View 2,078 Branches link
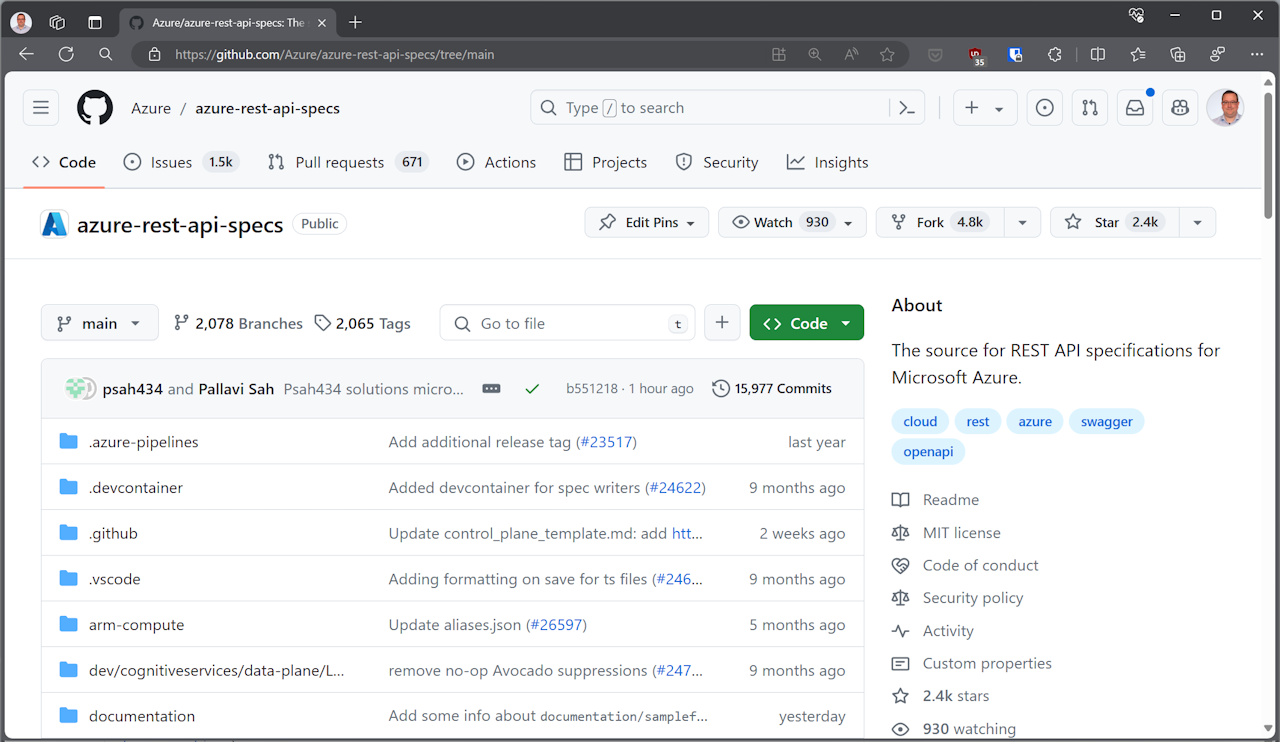 tap(238, 323)
